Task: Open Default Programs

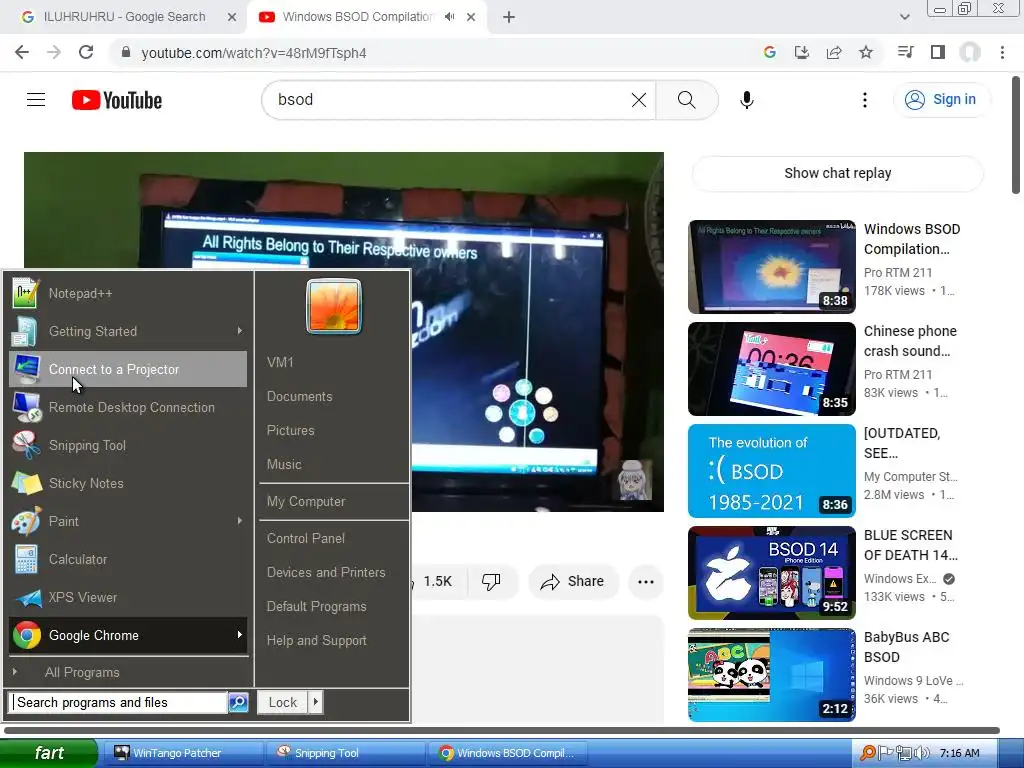Action: 316,606
